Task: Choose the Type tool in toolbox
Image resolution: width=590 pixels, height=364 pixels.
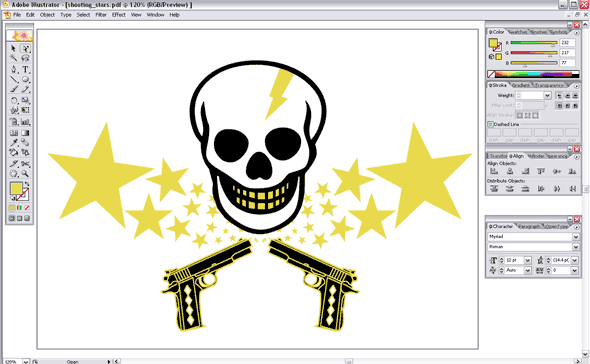Action: (x=25, y=69)
